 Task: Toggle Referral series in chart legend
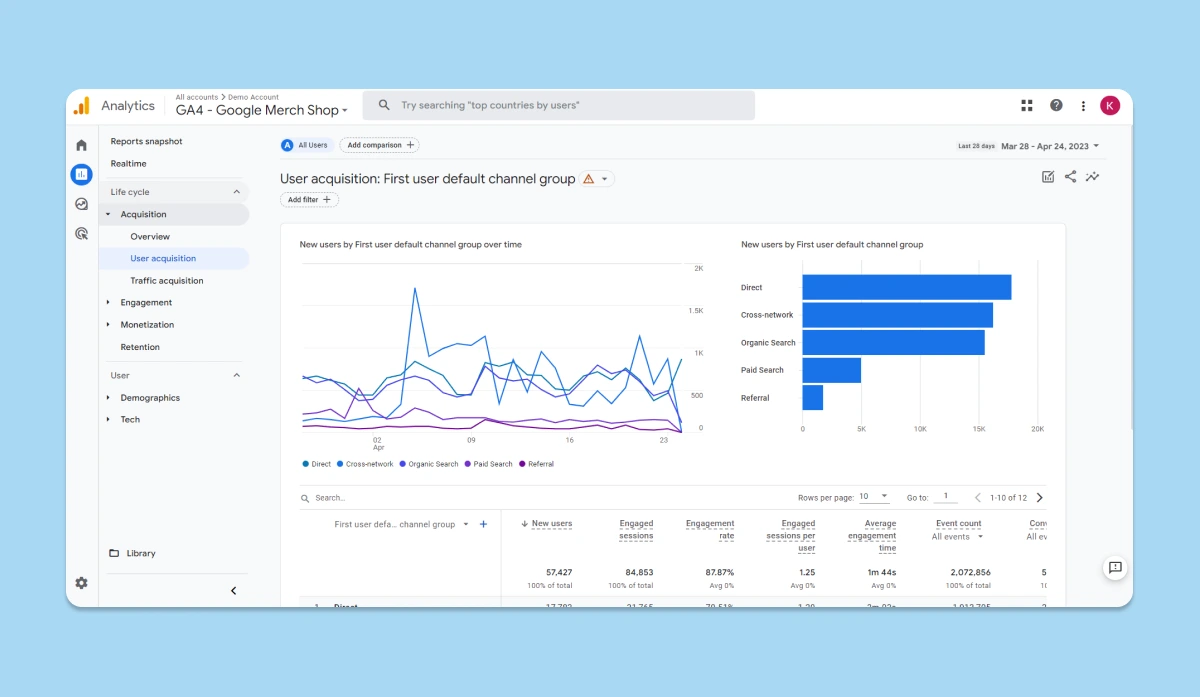click(x=536, y=464)
